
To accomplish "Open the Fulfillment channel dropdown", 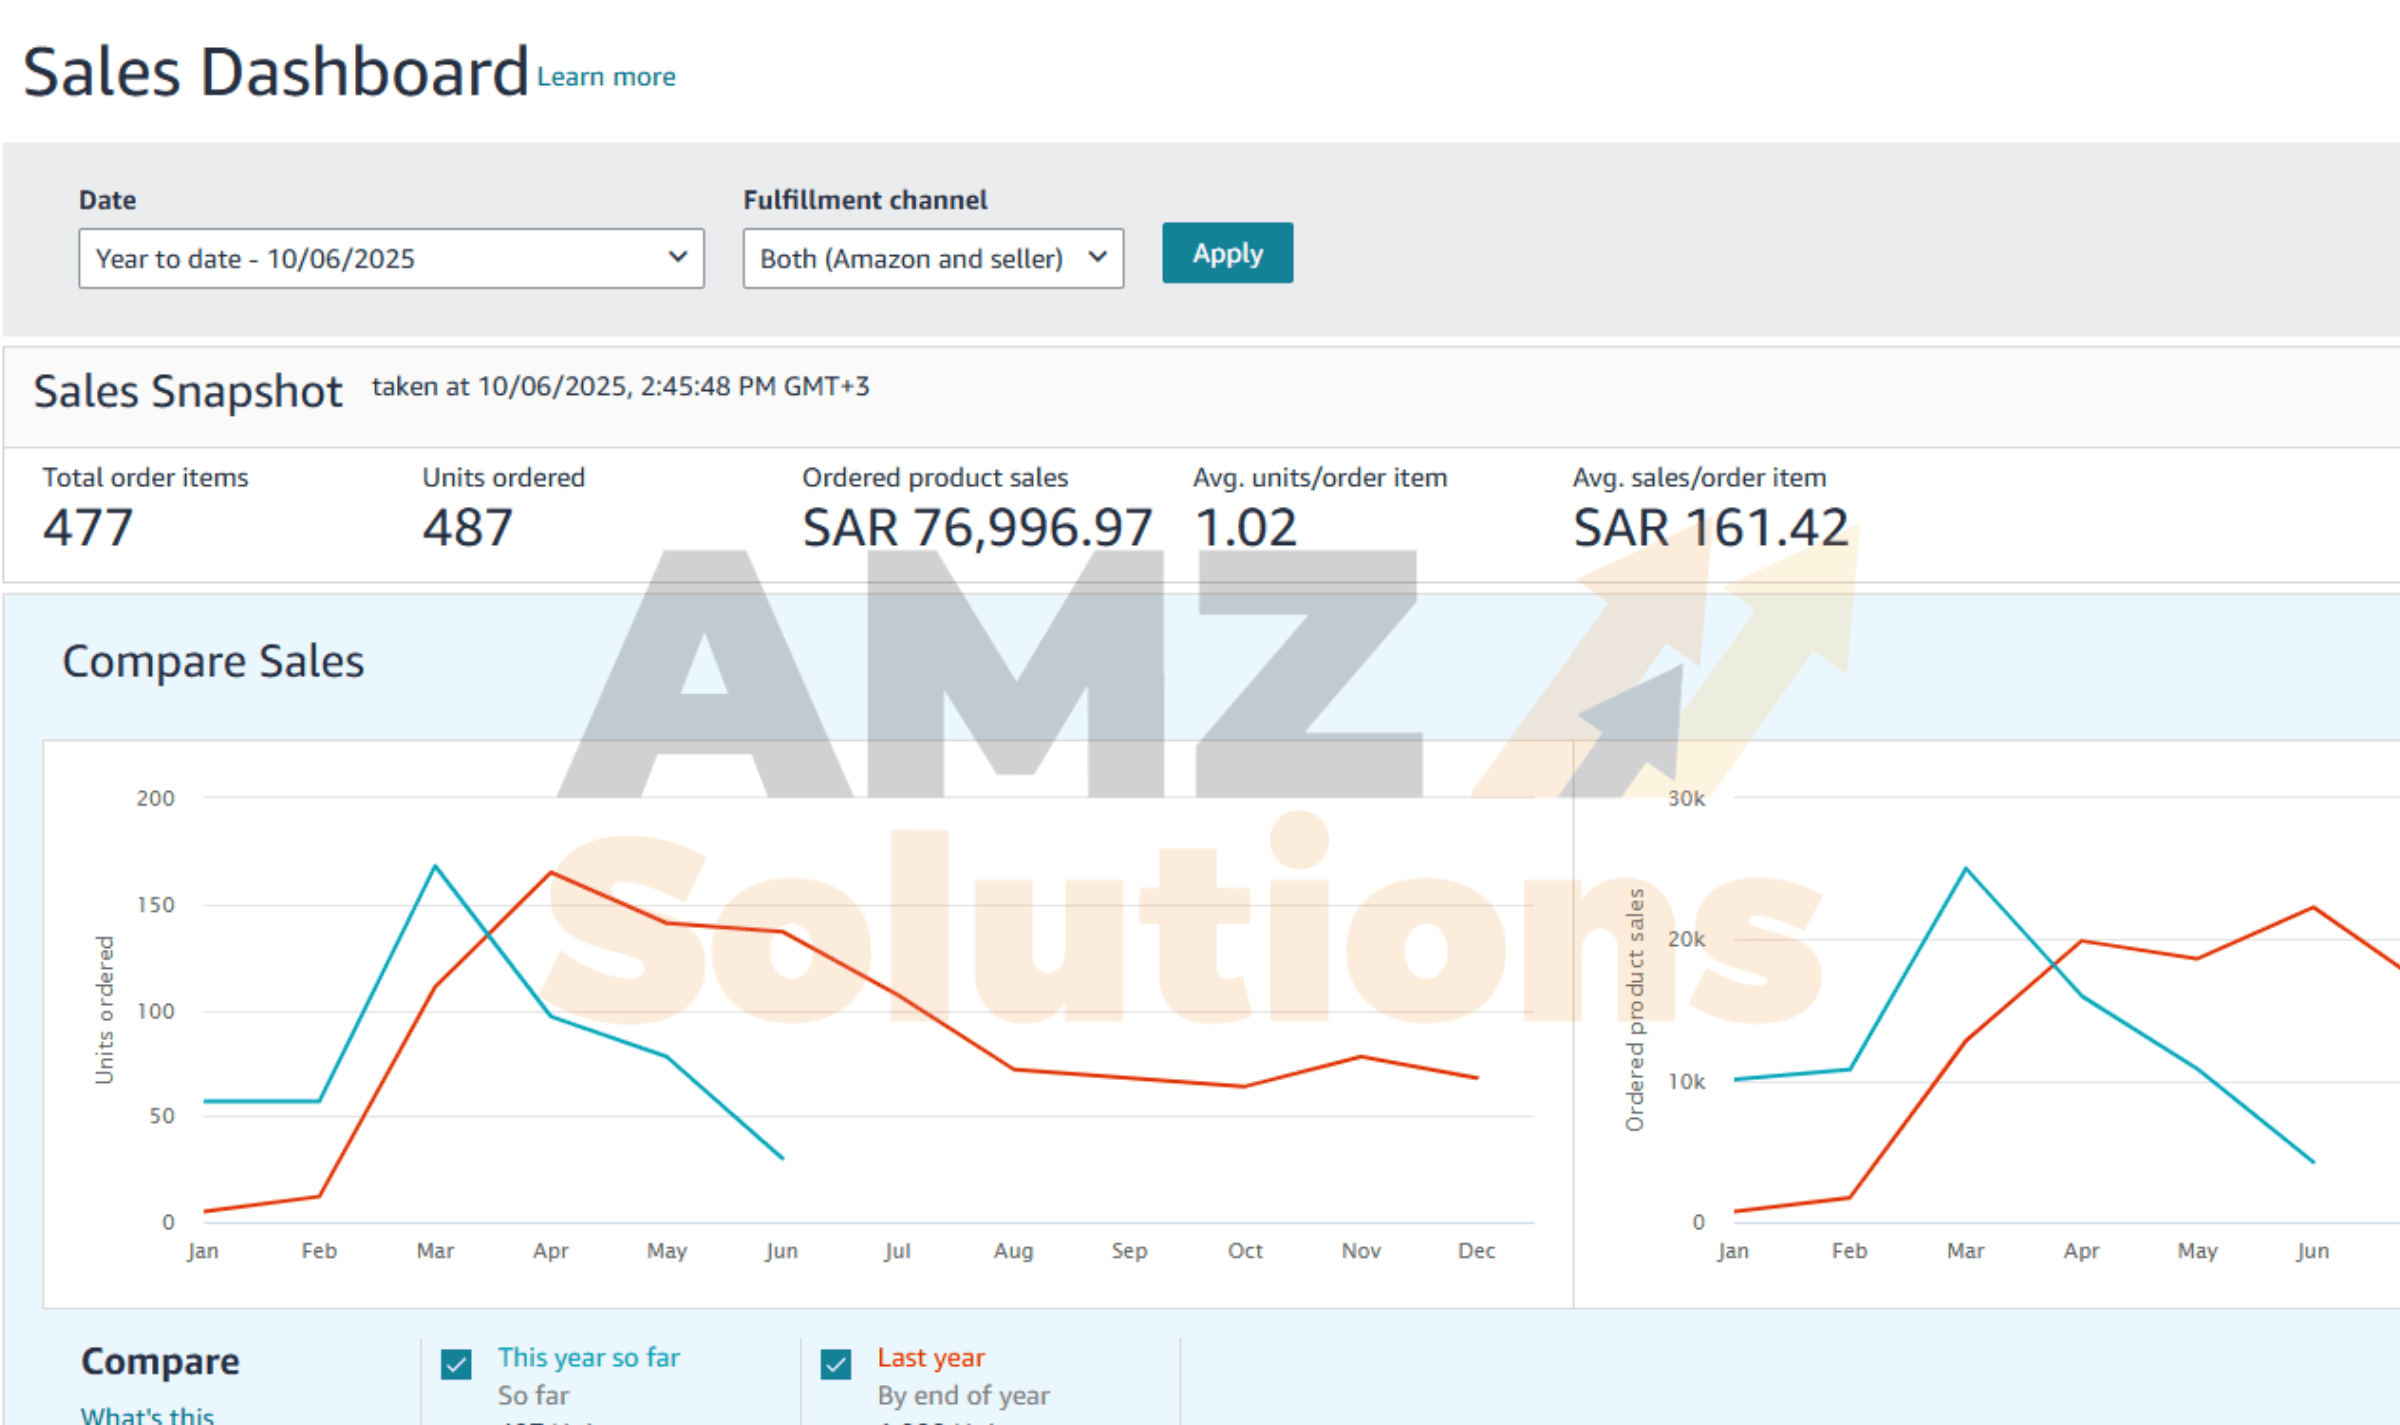I will point(932,258).
